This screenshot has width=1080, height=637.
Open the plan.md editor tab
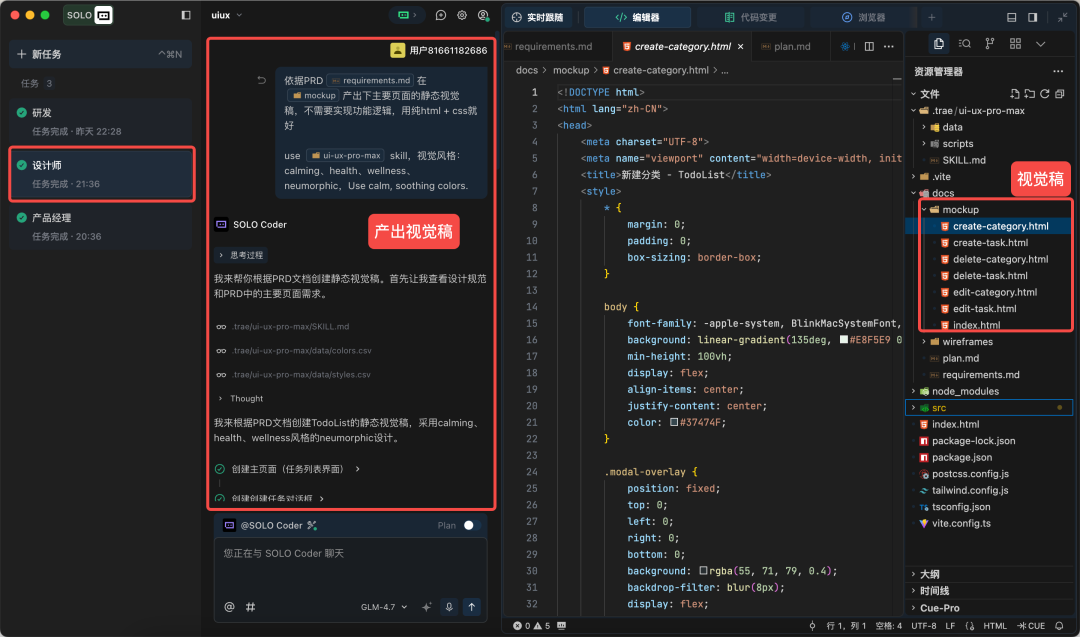point(791,47)
